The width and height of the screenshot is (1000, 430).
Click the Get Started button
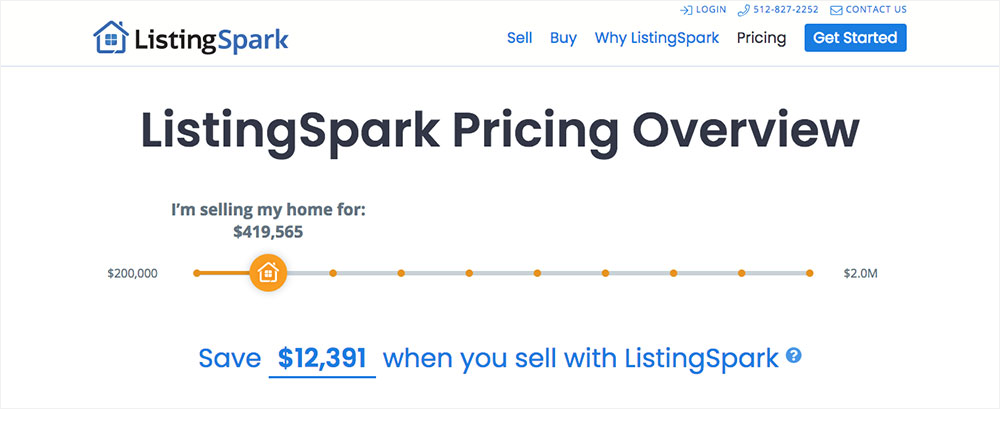(x=855, y=38)
